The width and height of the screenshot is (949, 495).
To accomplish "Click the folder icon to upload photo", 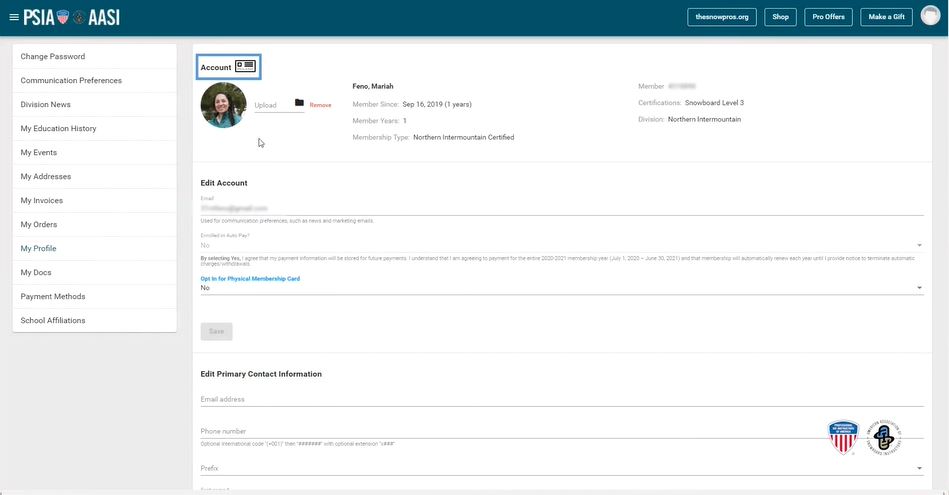I will click(299, 103).
